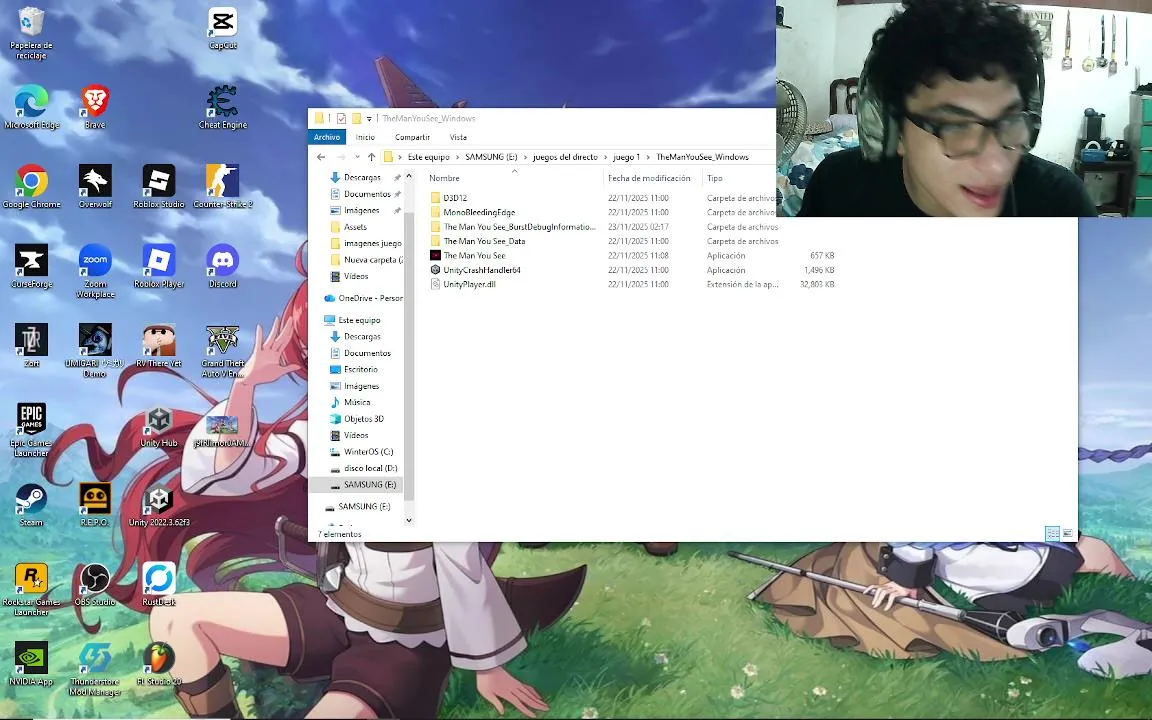Open the Microsoft Edge desktop shortcut
The width and height of the screenshot is (1152, 720).
(x=32, y=107)
